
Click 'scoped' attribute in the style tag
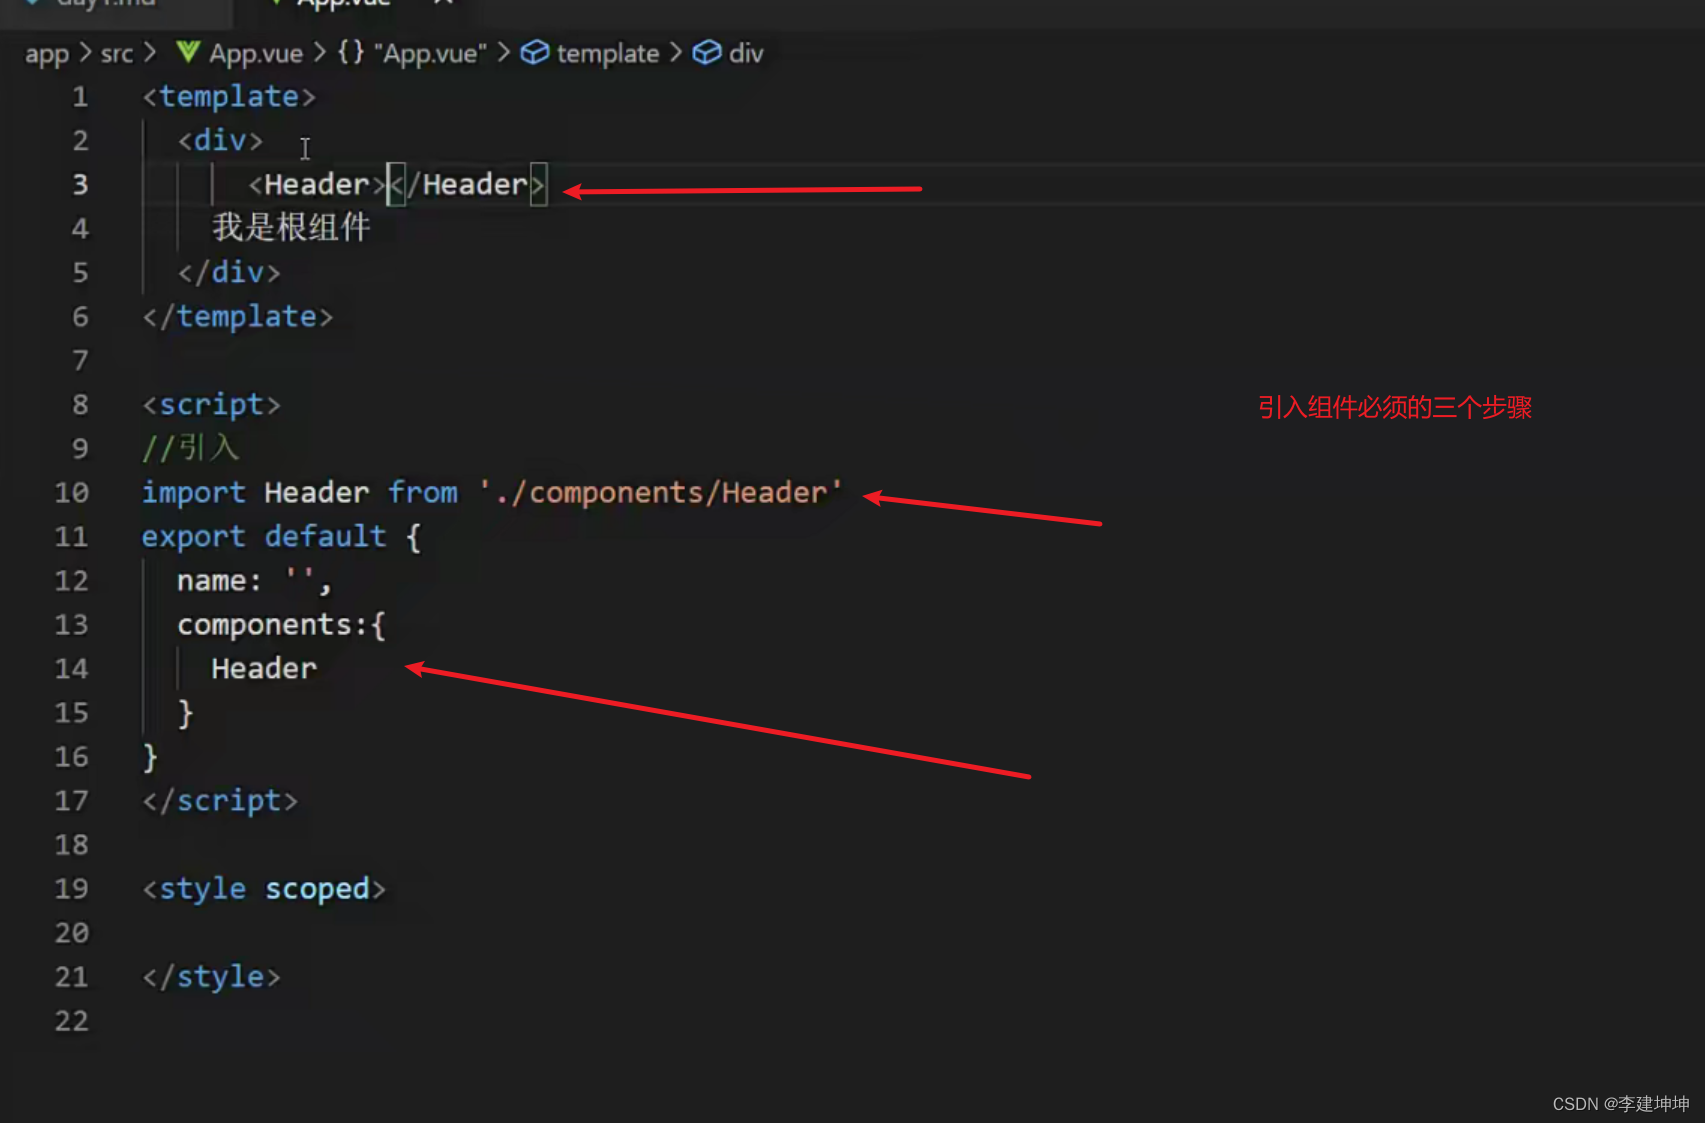317,889
